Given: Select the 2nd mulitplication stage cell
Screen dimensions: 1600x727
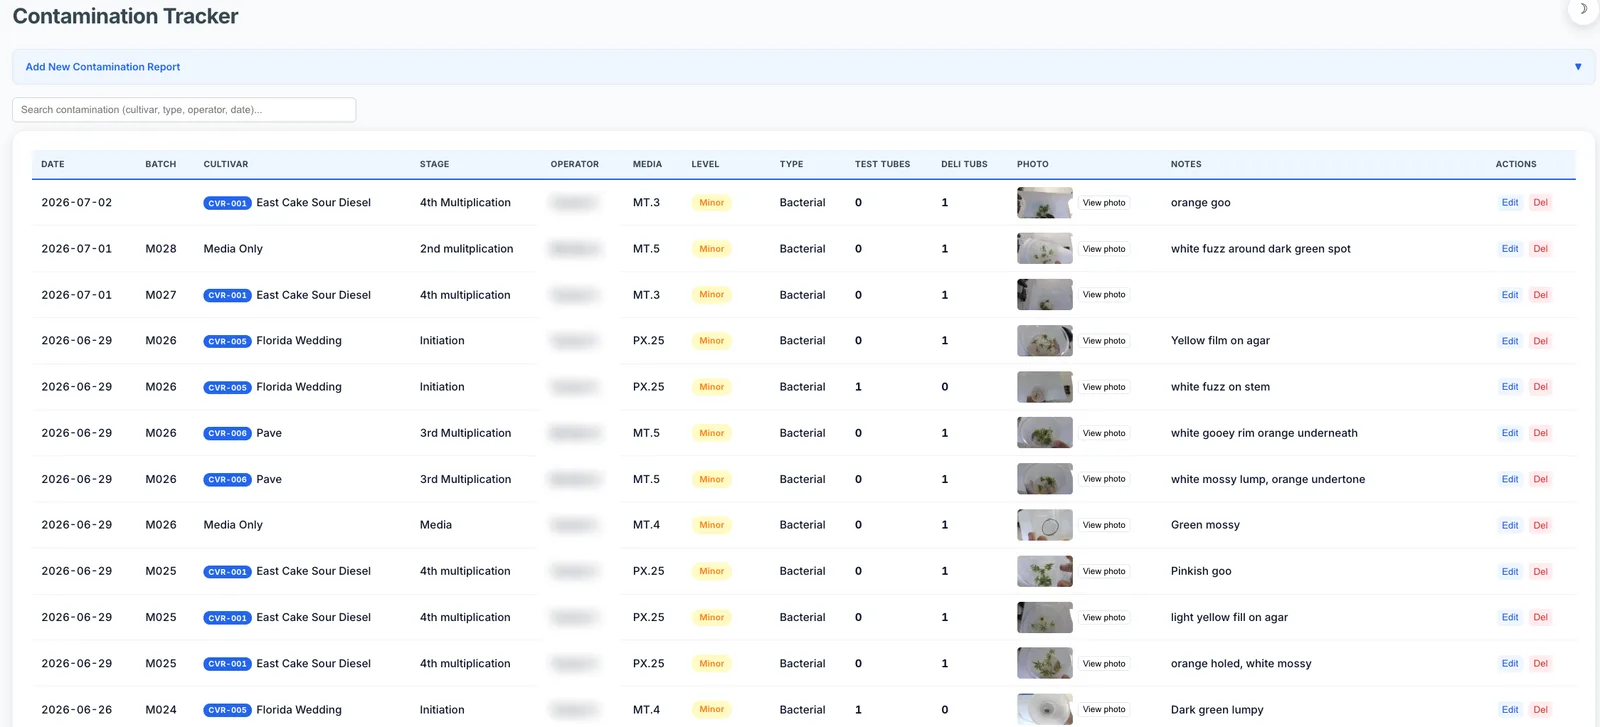Looking at the screenshot, I should [467, 249].
